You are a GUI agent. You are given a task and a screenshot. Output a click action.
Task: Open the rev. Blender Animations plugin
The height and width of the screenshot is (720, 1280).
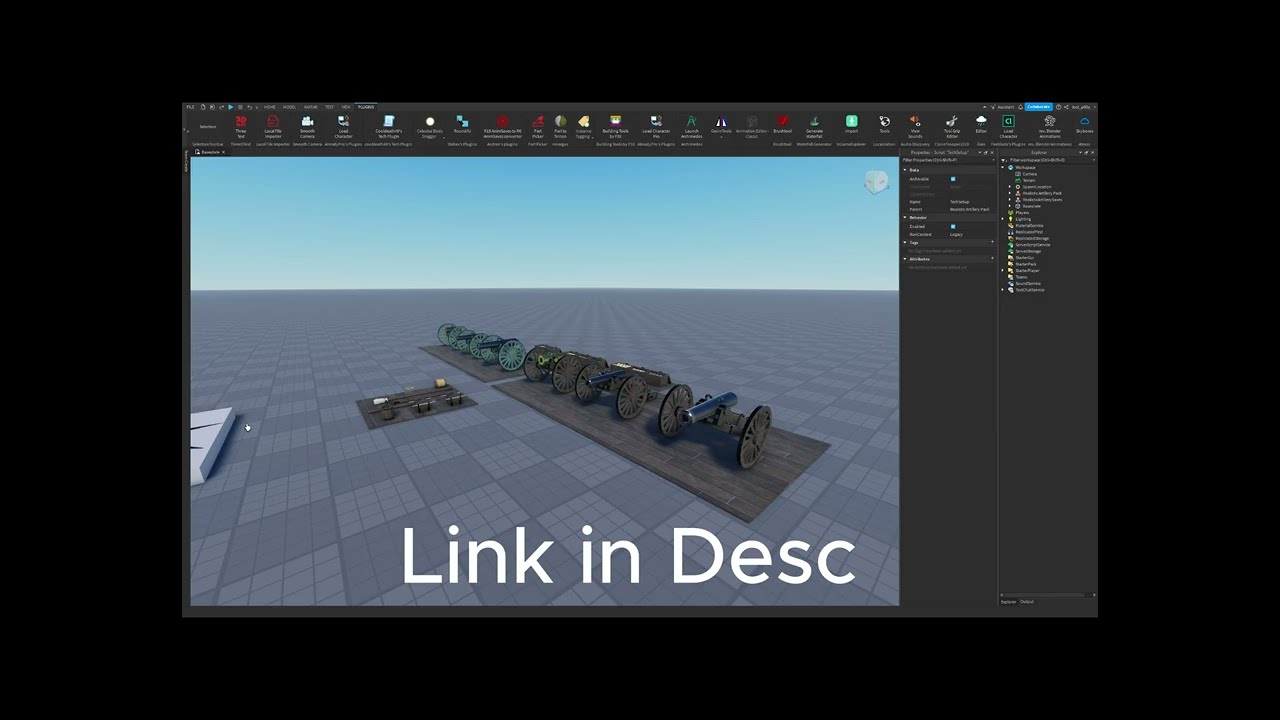click(1050, 126)
